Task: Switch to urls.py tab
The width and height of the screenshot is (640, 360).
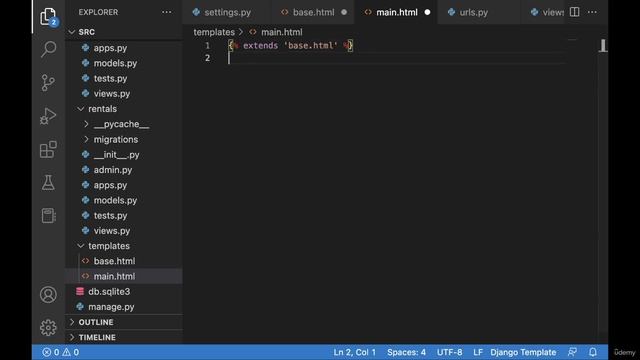Action: [x=473, y=12]
